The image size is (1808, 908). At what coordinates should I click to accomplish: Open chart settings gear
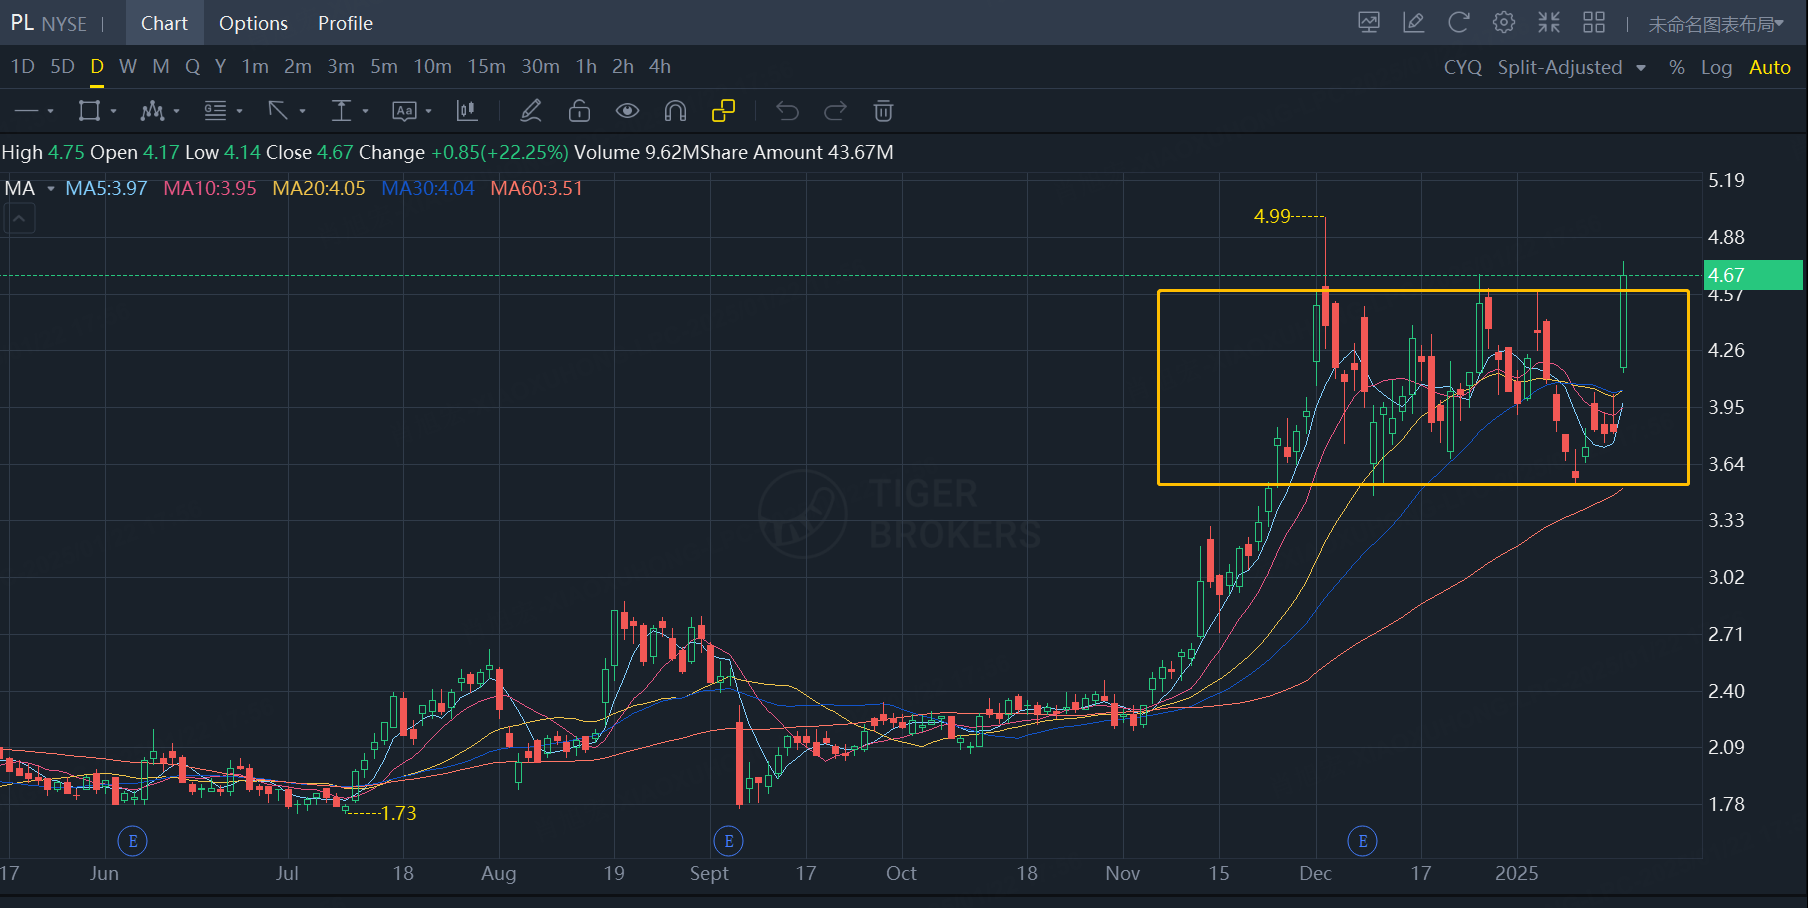pos(1504,23)
